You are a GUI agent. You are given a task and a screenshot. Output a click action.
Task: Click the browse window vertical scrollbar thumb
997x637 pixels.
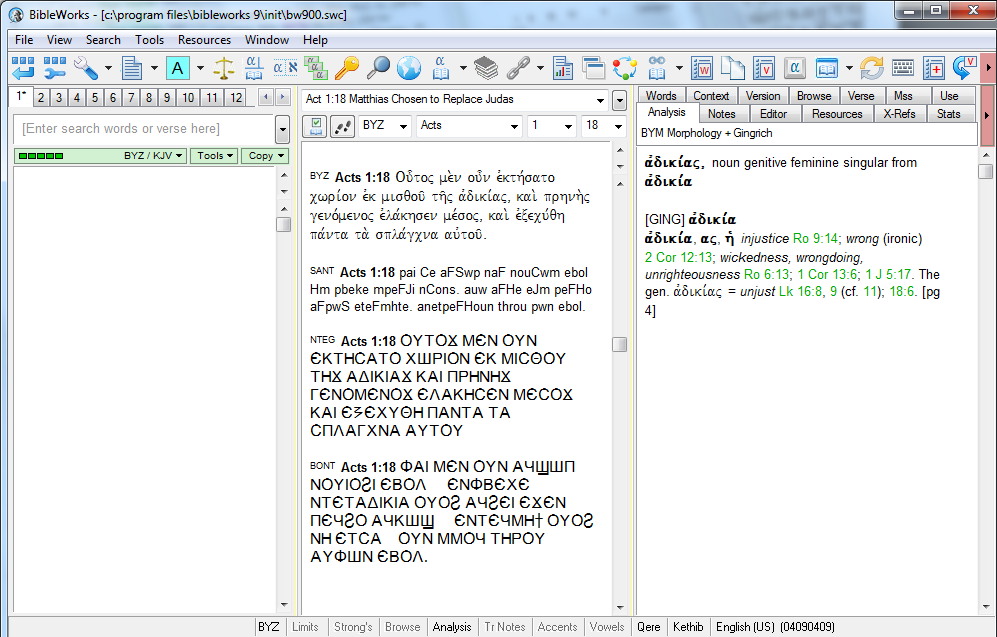click(619, 344)
